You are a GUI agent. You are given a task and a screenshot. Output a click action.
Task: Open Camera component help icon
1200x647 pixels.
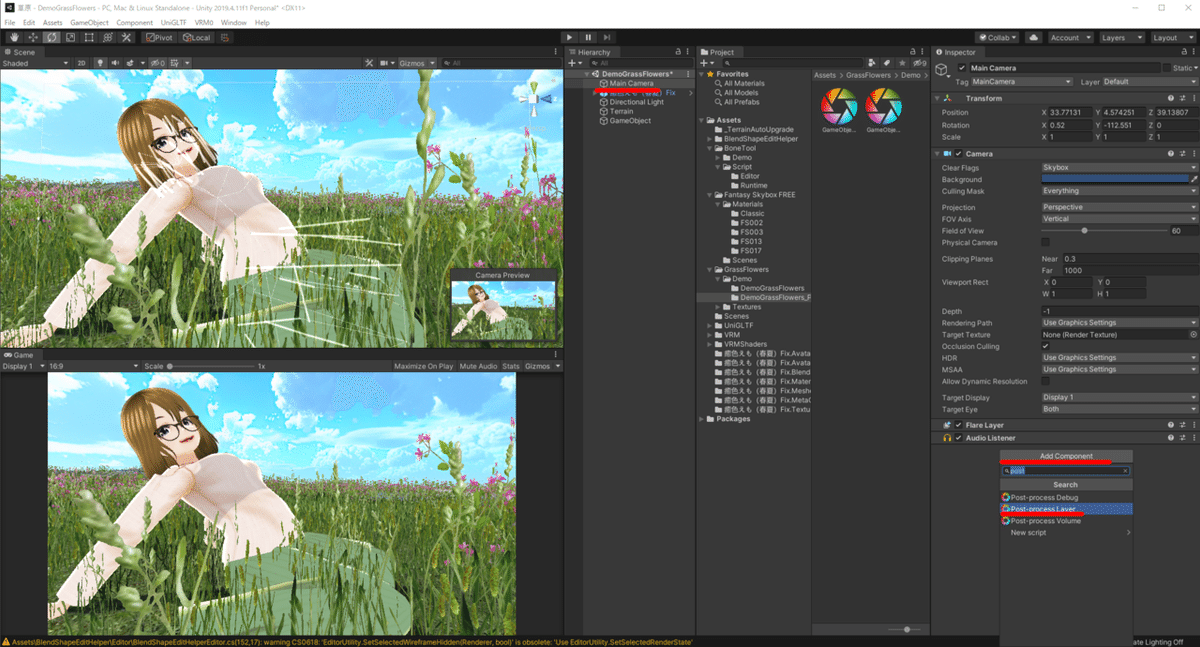[x=1170, y=154]
